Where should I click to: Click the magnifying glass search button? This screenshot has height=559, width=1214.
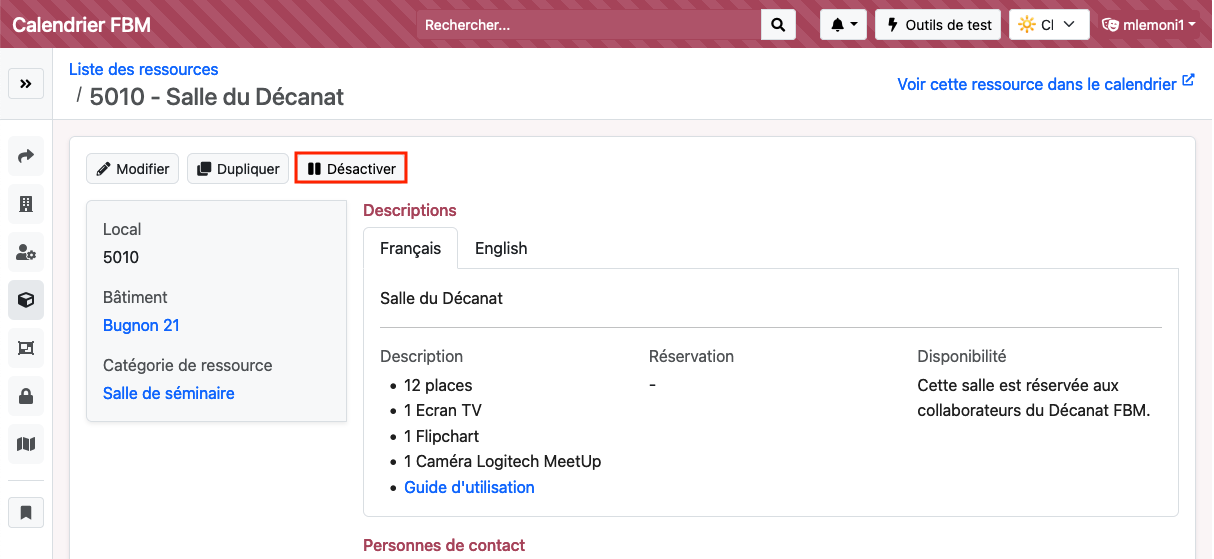[x=778, y=25]
